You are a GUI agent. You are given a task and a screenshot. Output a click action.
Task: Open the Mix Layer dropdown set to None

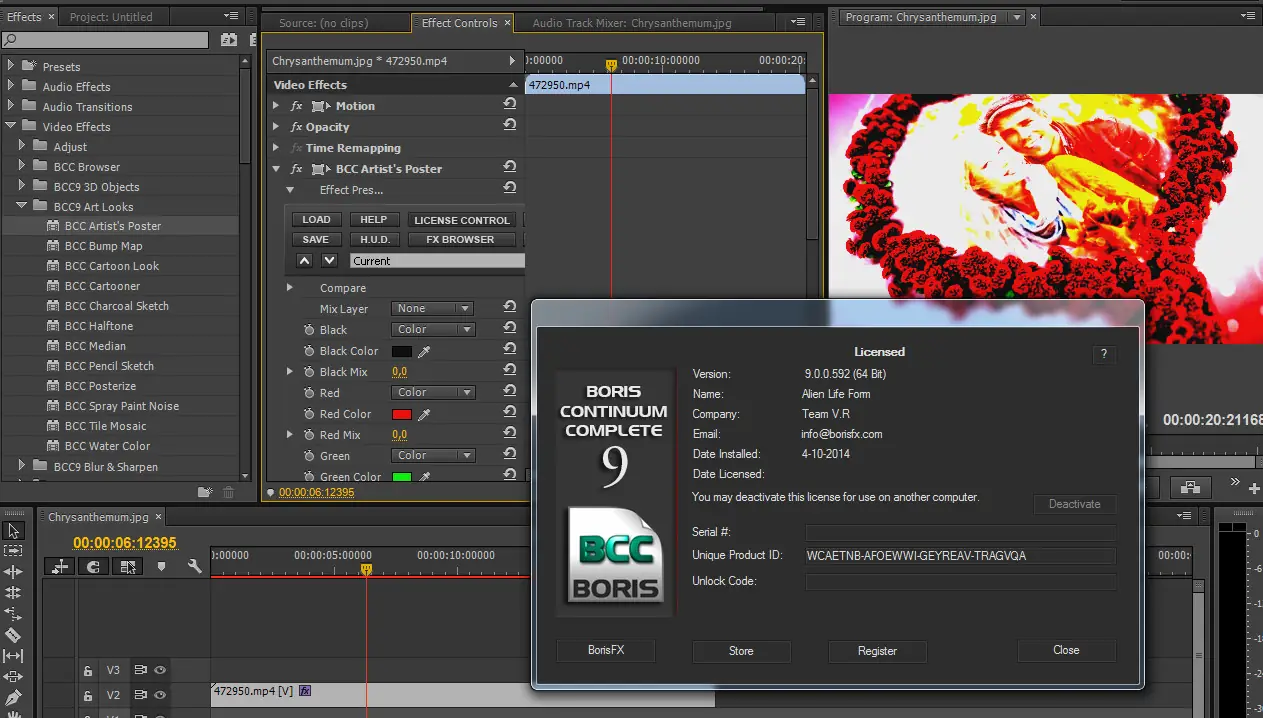tap(432, 309)
